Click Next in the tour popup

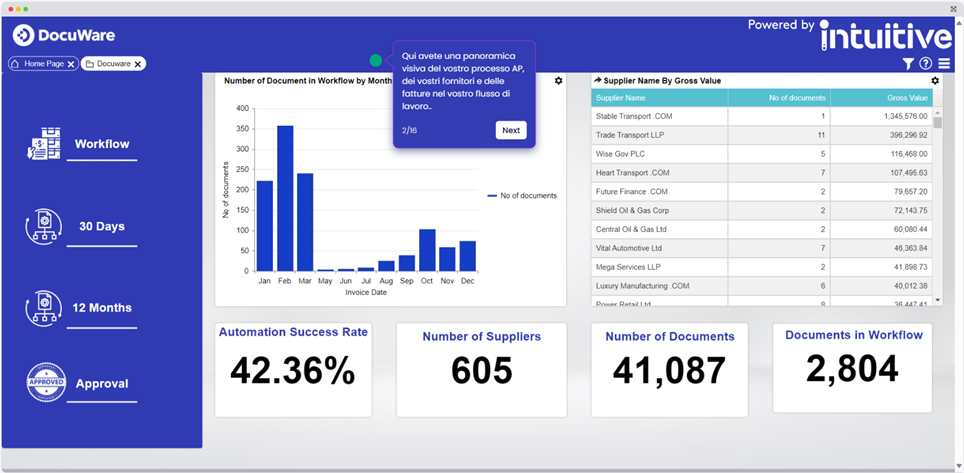click(x=511, y=130)
